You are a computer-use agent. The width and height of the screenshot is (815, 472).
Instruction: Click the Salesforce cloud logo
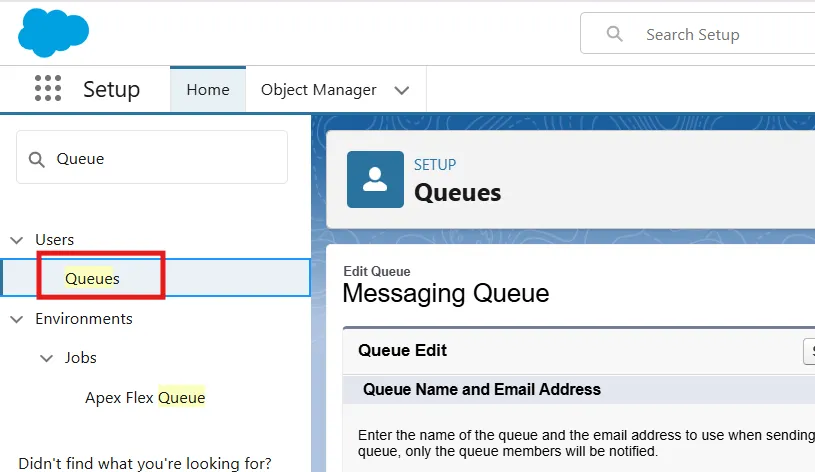[53, 32]
